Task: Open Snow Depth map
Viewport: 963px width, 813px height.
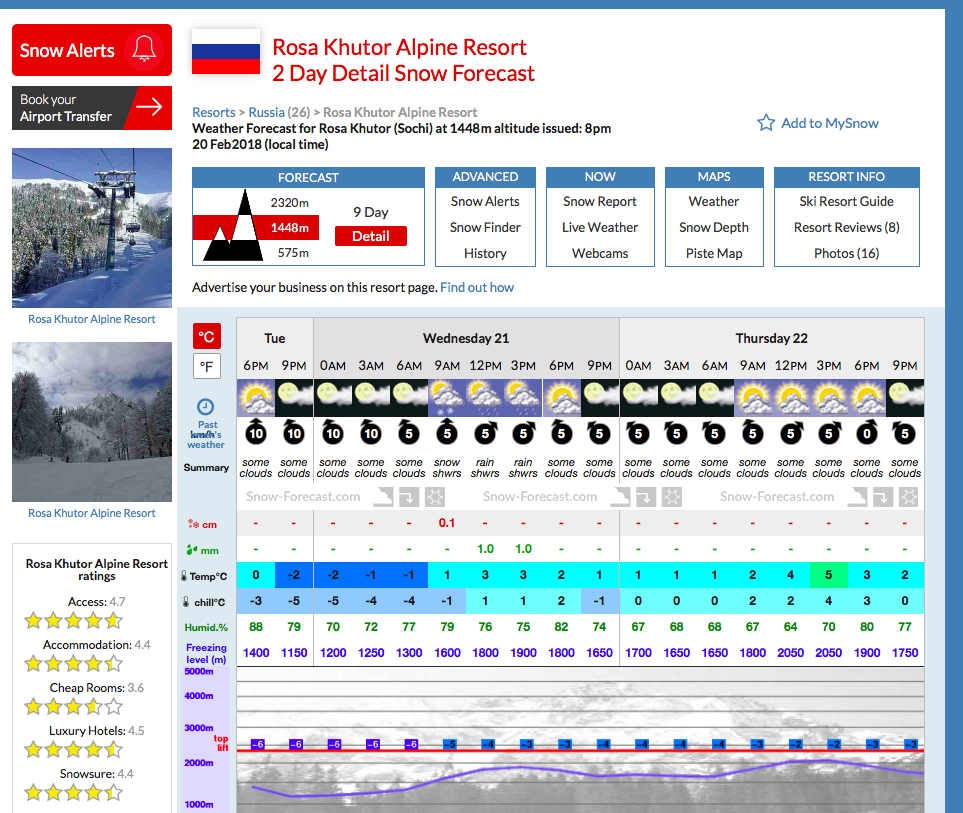Action: [x=713, y=227]
